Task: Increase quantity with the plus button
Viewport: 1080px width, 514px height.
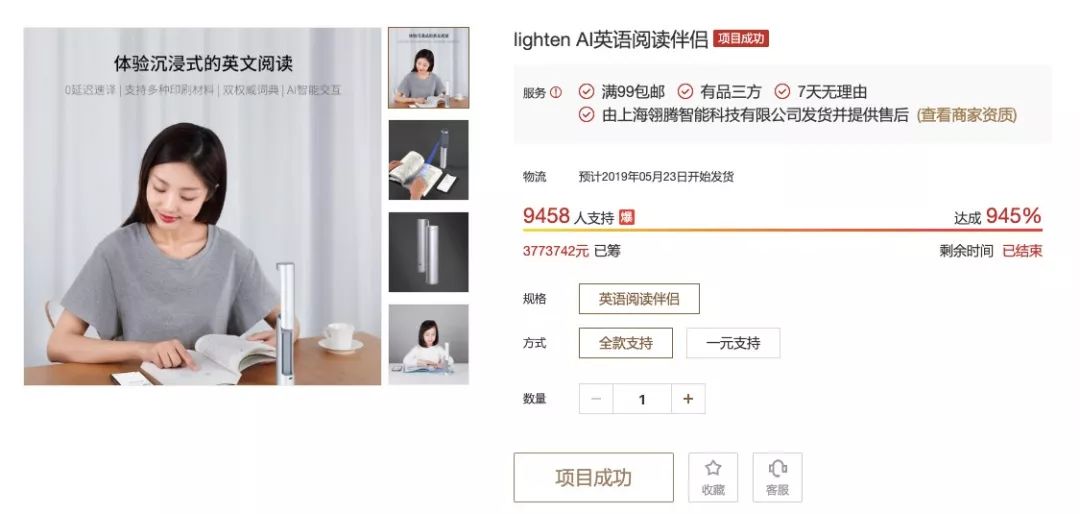Action: [687, 399]
